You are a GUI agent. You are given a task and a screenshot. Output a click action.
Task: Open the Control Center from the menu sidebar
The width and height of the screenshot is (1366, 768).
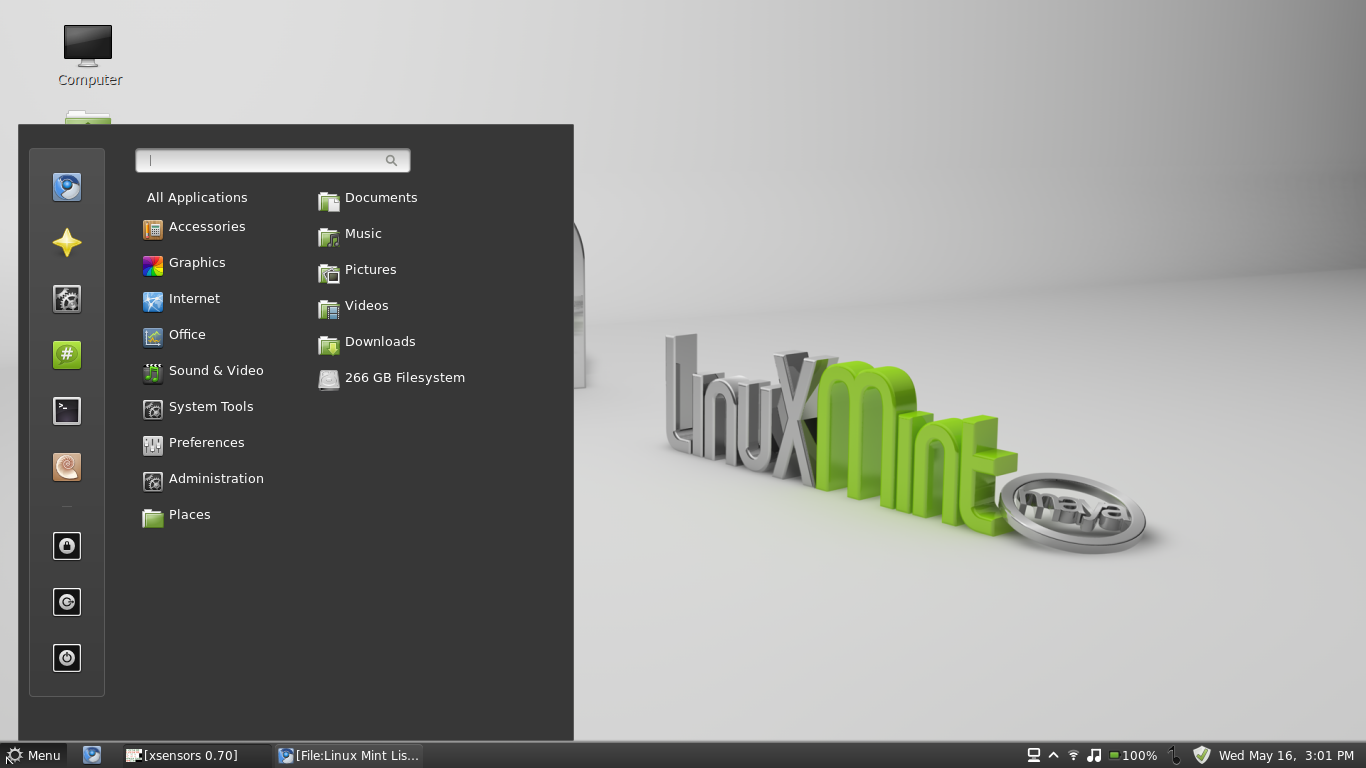pyautogui.click(x=67, y=299)
